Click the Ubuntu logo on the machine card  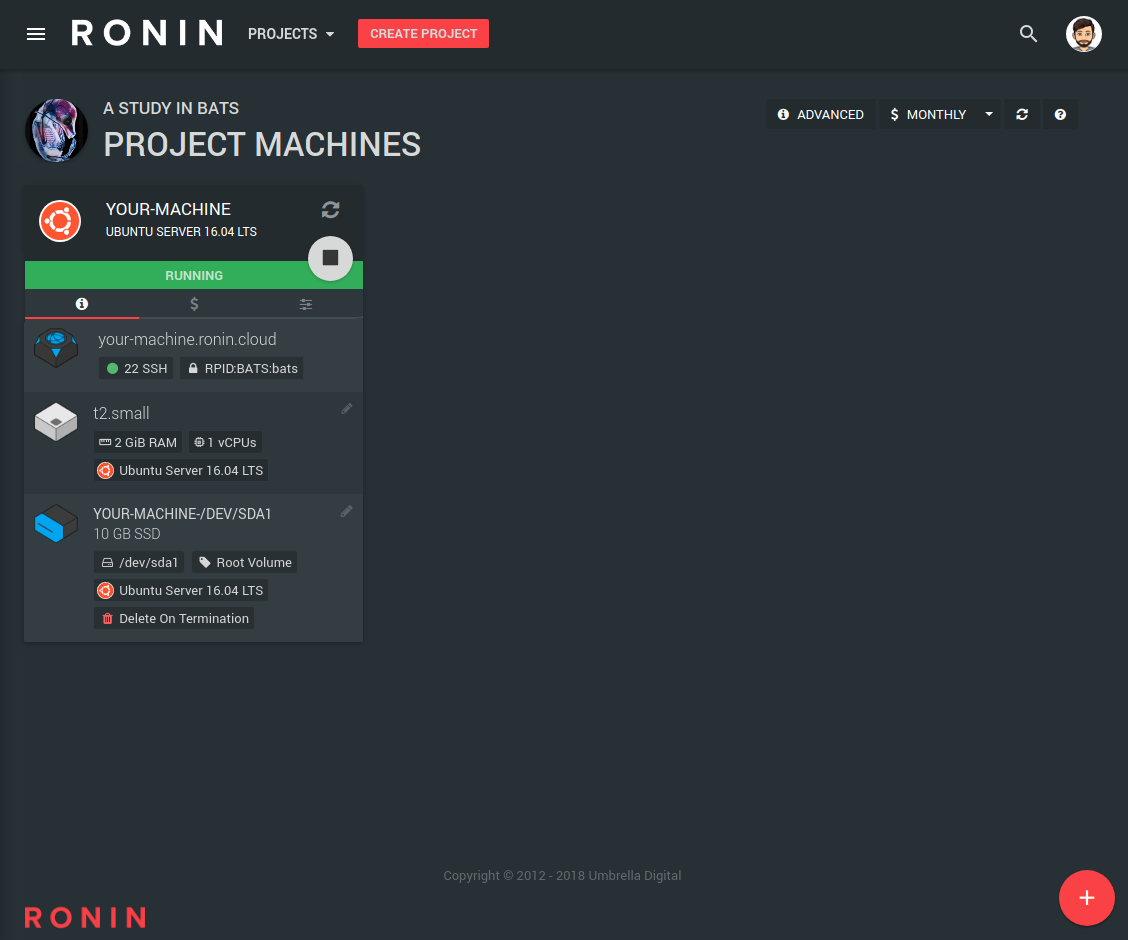point(59,221)
